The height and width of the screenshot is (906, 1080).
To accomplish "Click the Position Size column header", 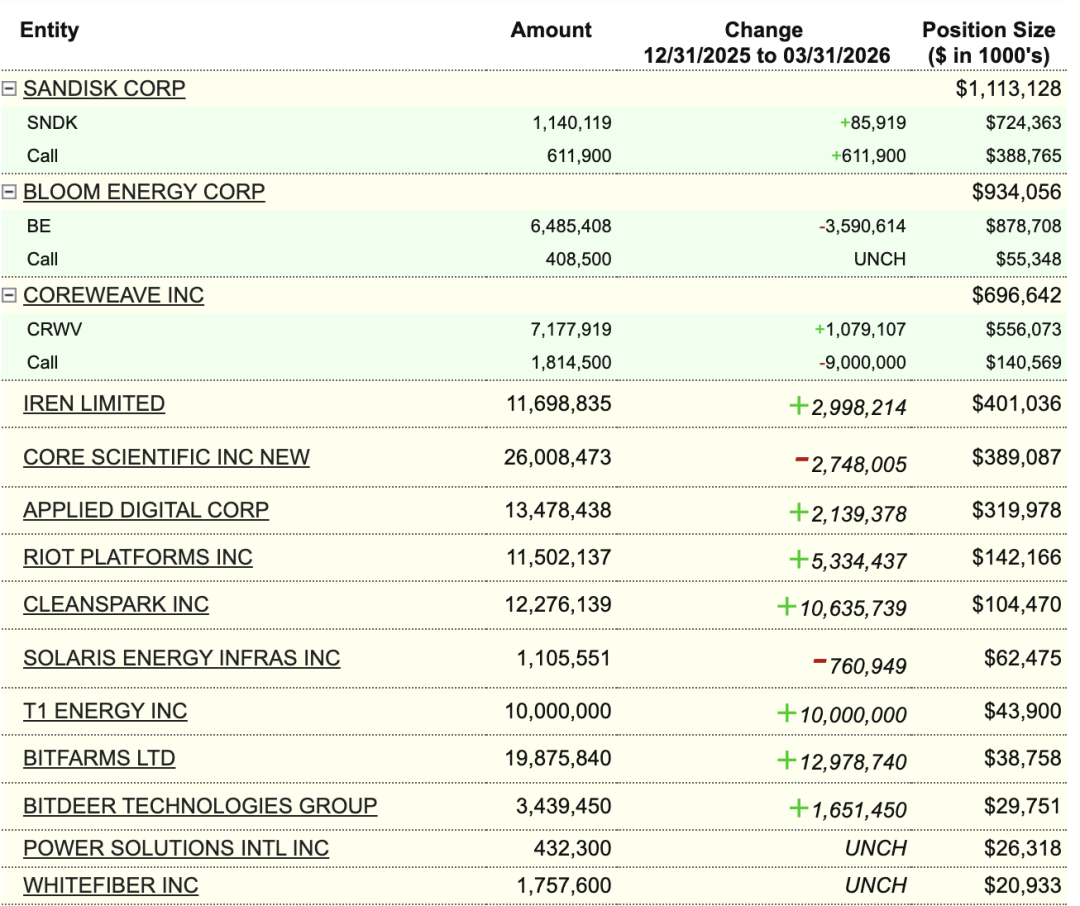I will [988, 43].
